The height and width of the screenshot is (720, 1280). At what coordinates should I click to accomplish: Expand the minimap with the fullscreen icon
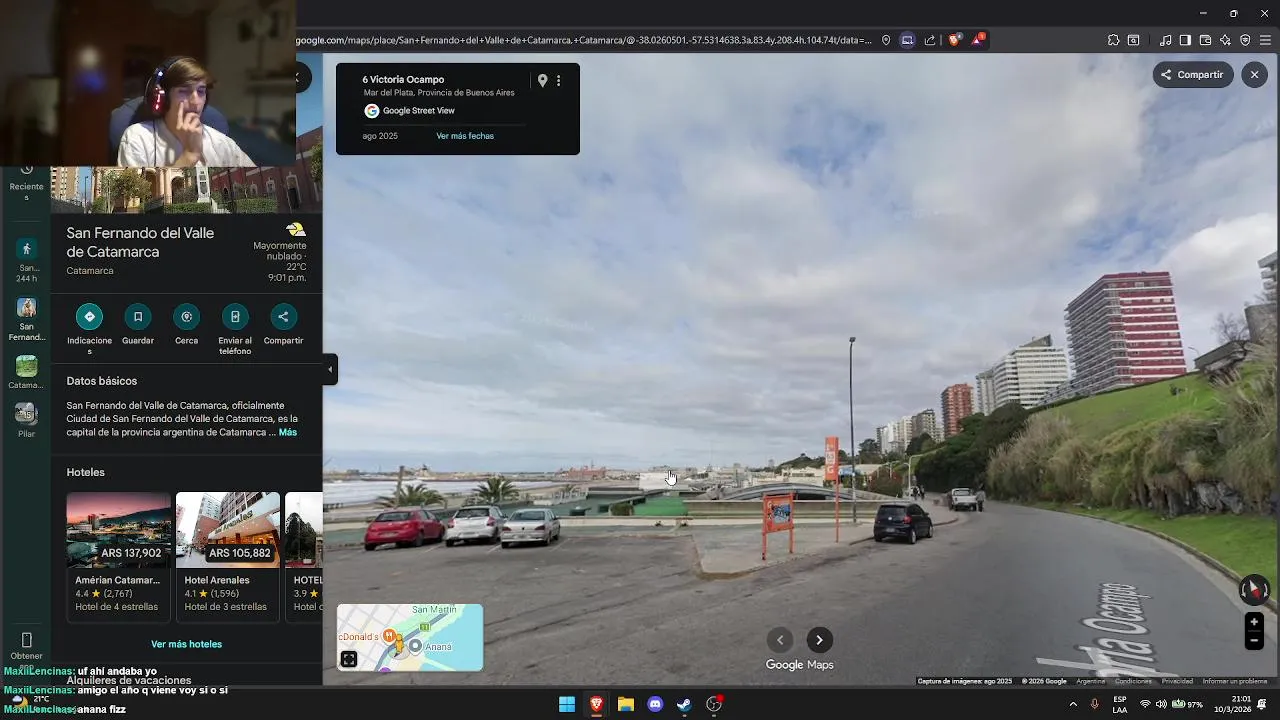pyautogui.click(x=349, y=659)
